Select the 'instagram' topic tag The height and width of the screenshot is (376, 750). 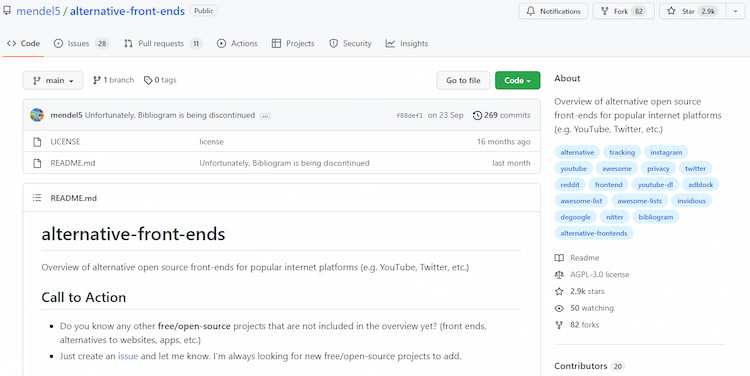point(666,153)
